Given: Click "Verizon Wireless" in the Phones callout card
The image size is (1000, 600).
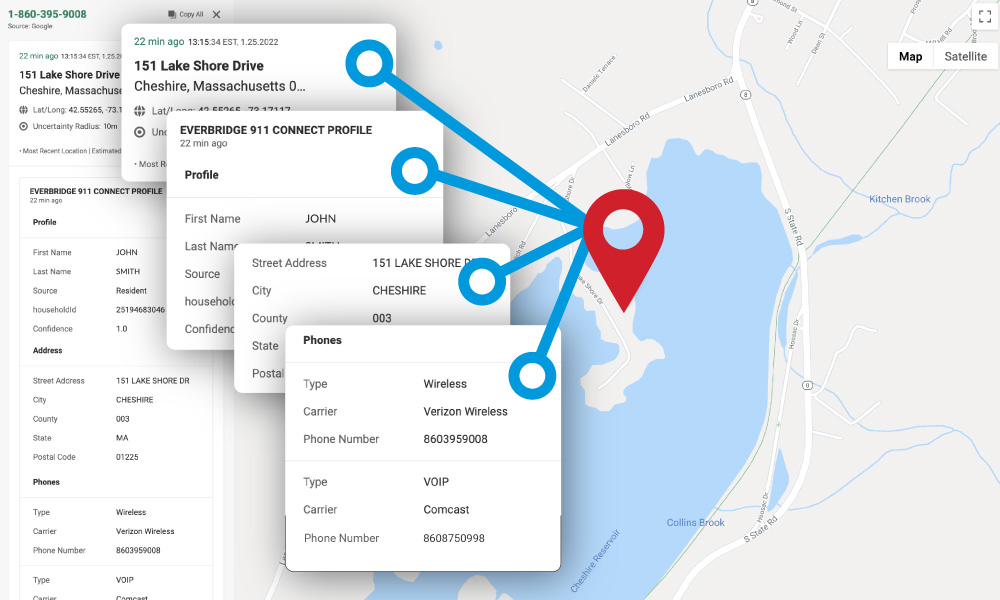Looking at the screenshot, I should (466, 411).
